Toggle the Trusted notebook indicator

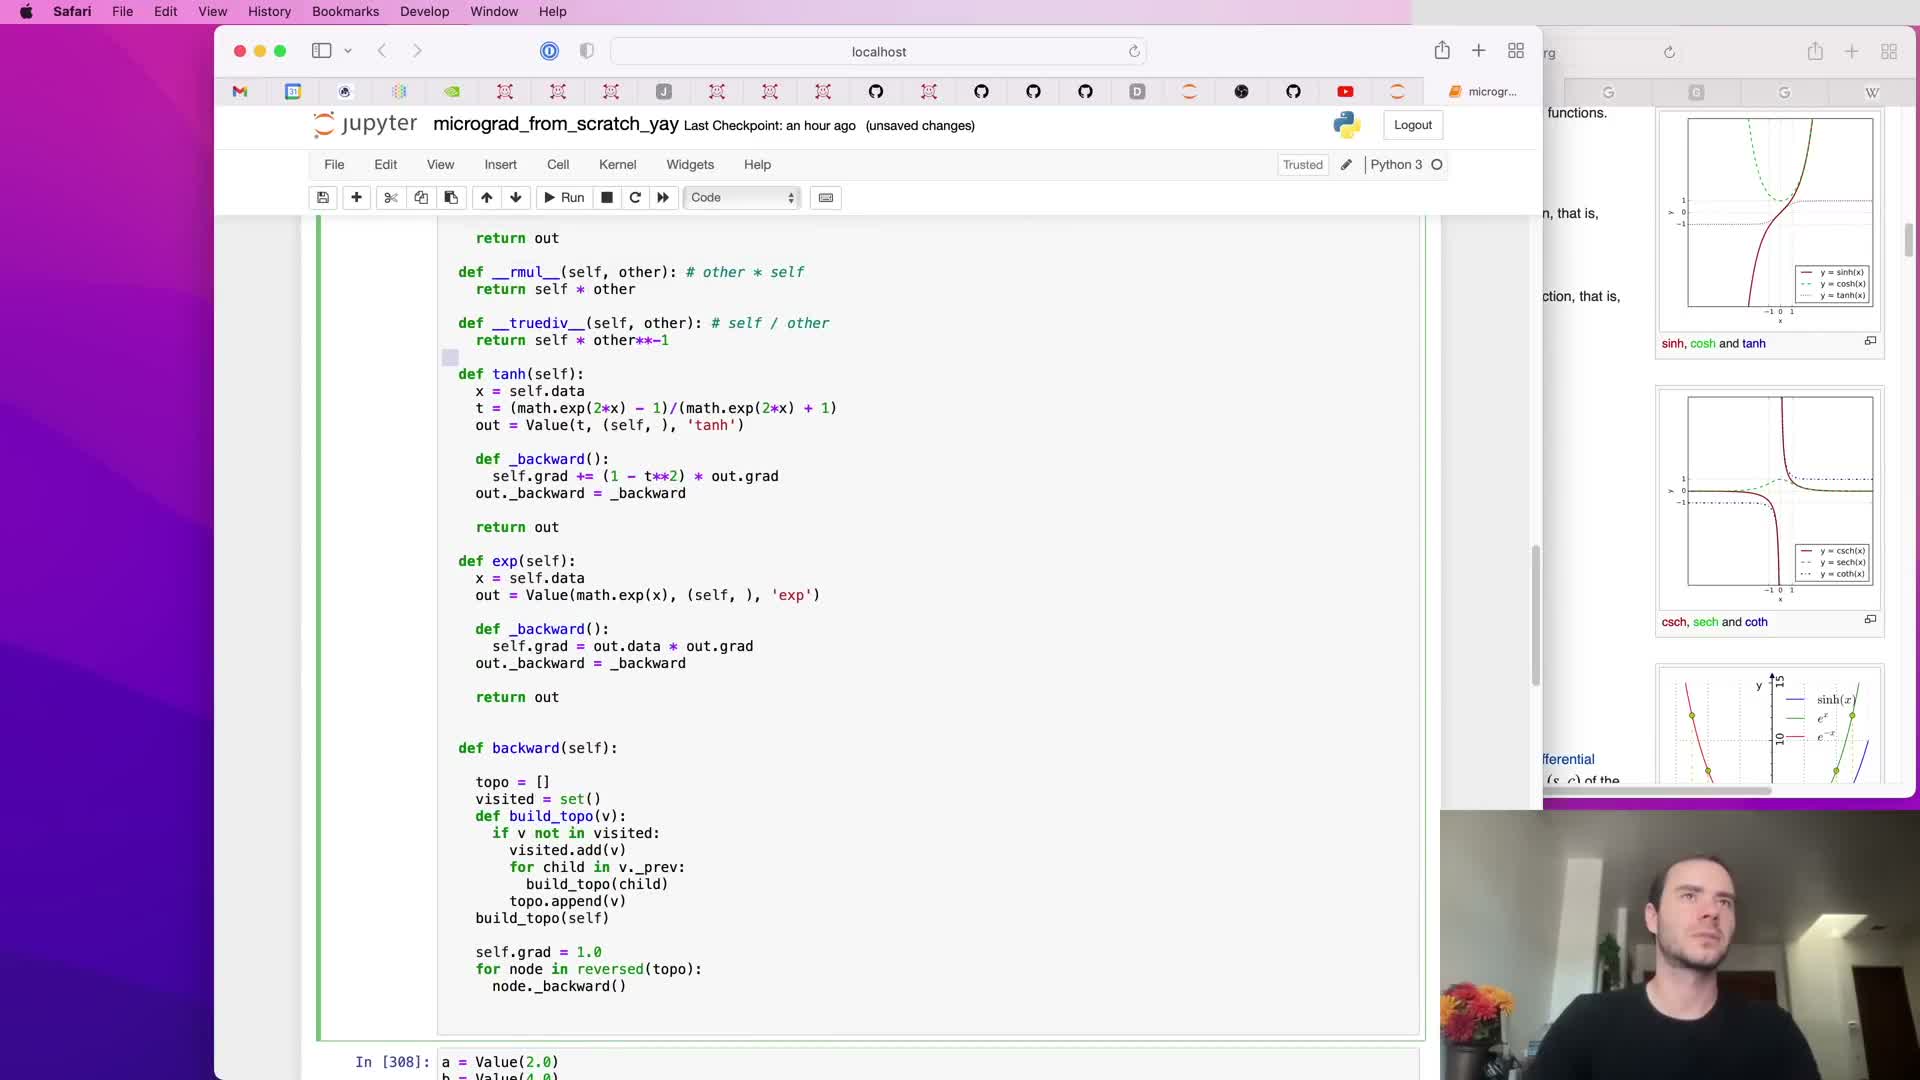tap(1302, 165)
